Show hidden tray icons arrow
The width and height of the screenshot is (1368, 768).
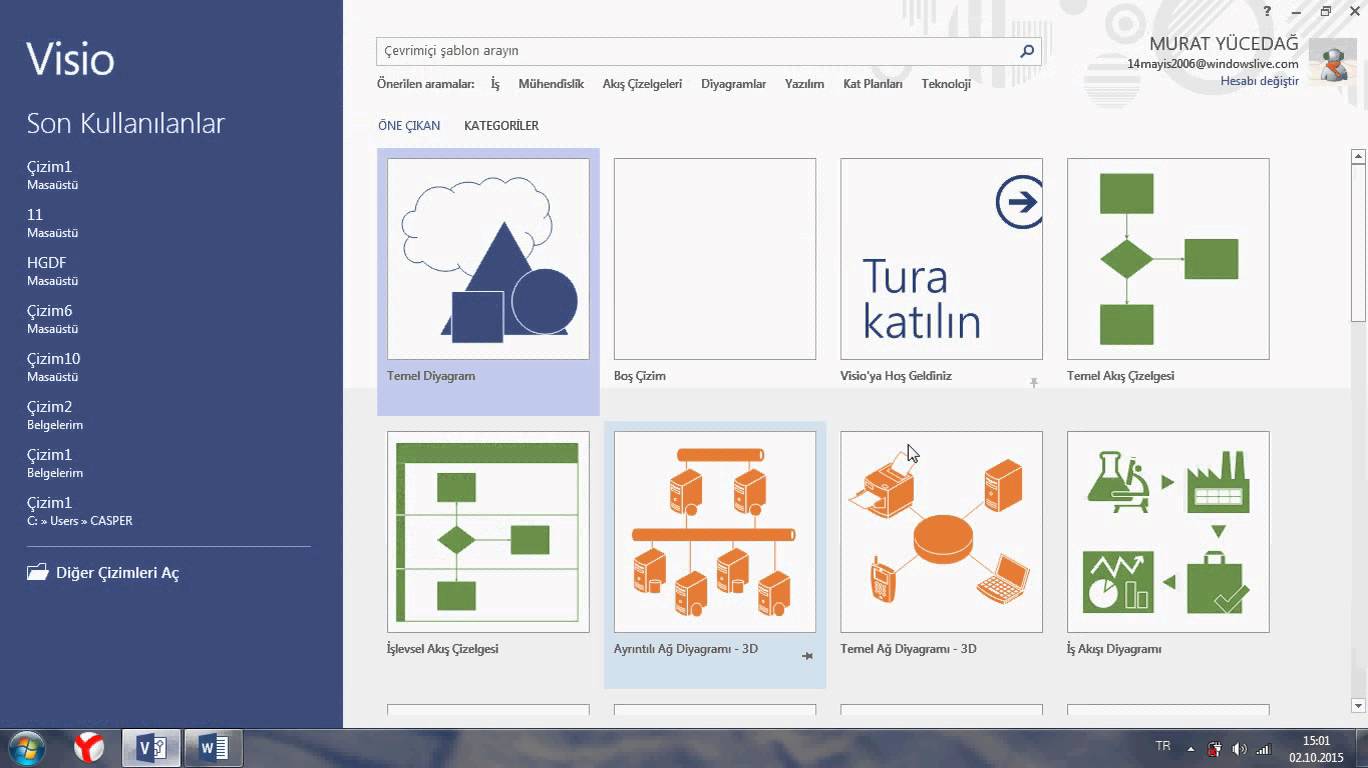(x=1190, y=749)
